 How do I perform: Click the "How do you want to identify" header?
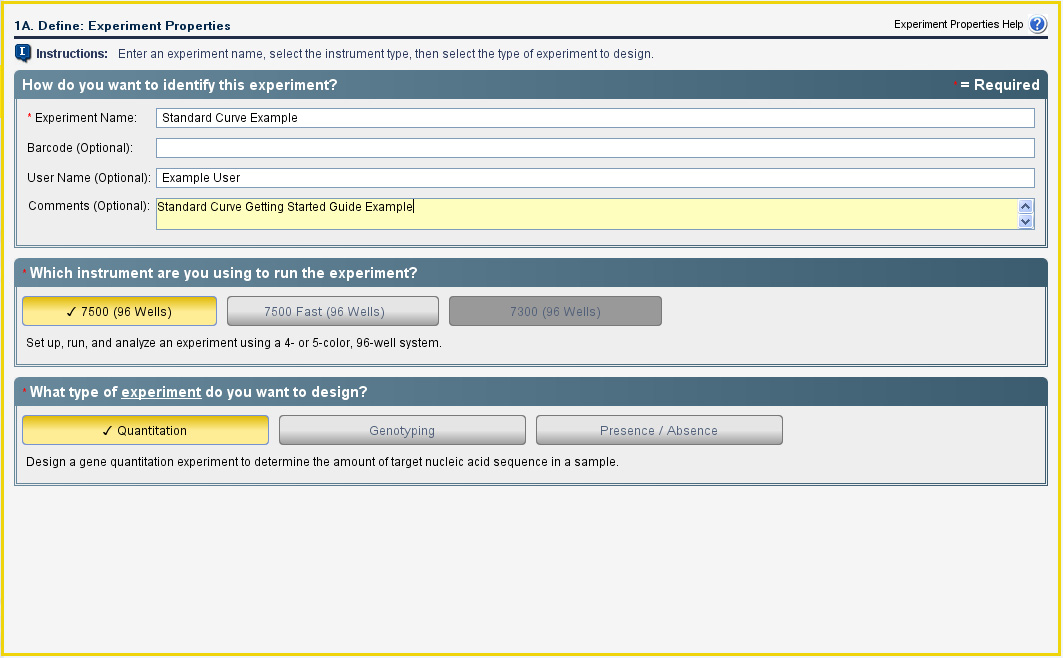pyautogui.click(x=180, y=85)
